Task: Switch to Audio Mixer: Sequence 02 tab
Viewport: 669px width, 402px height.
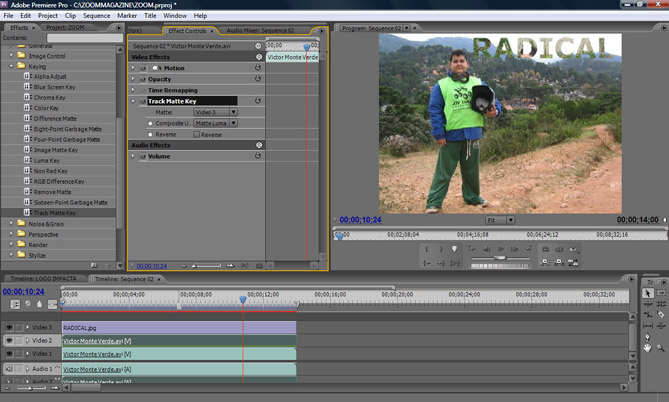Action: click(259, 30)
